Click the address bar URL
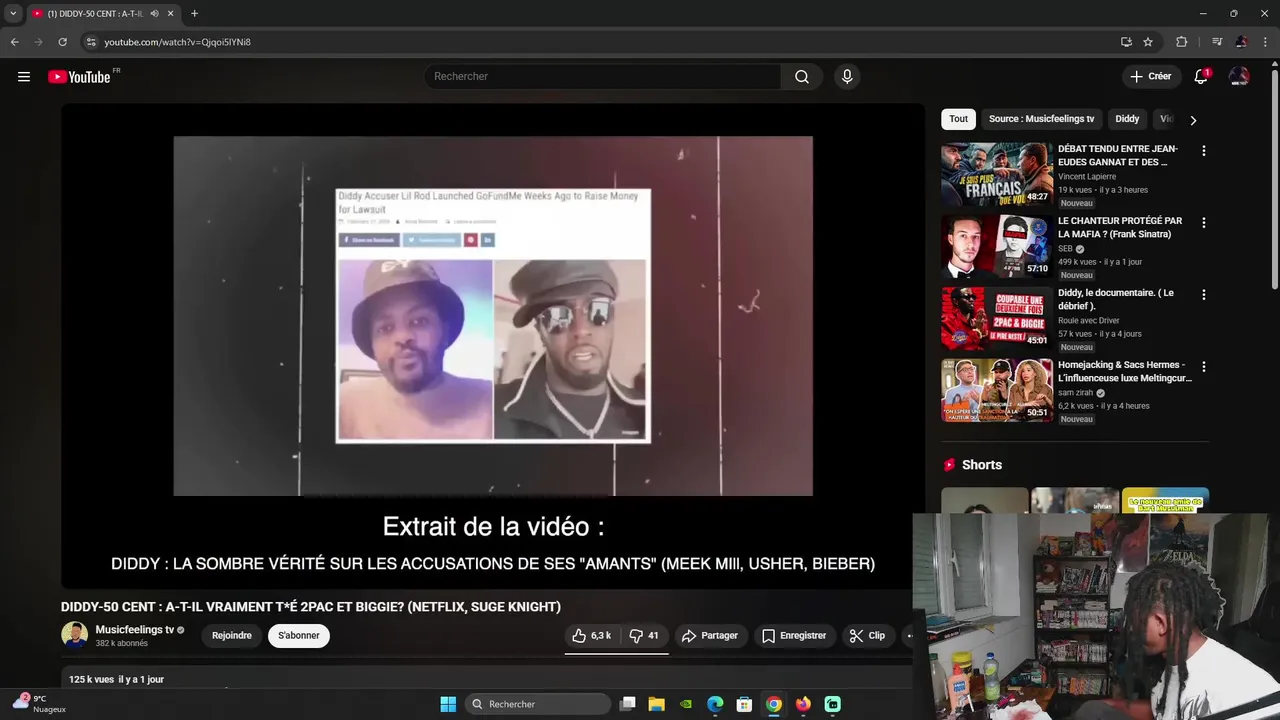Viewport: 1280px width, 720px height. [178, 42]
